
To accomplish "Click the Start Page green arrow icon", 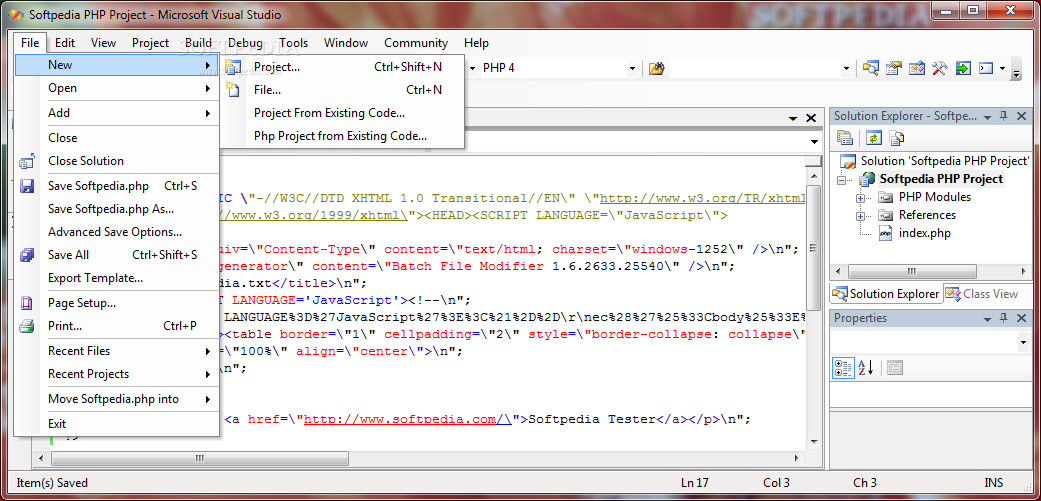I will tap(963, 68).
